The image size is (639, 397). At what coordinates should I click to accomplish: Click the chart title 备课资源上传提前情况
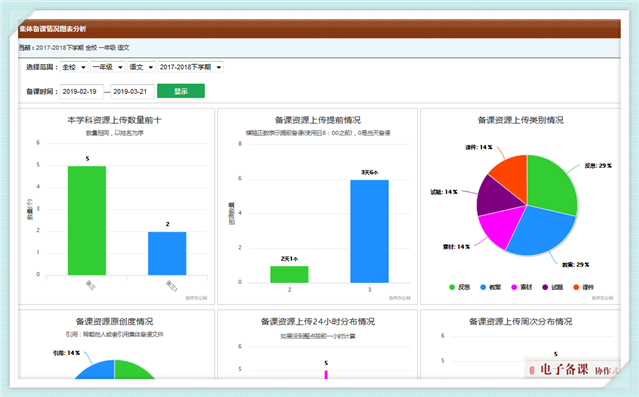(318, 120)
